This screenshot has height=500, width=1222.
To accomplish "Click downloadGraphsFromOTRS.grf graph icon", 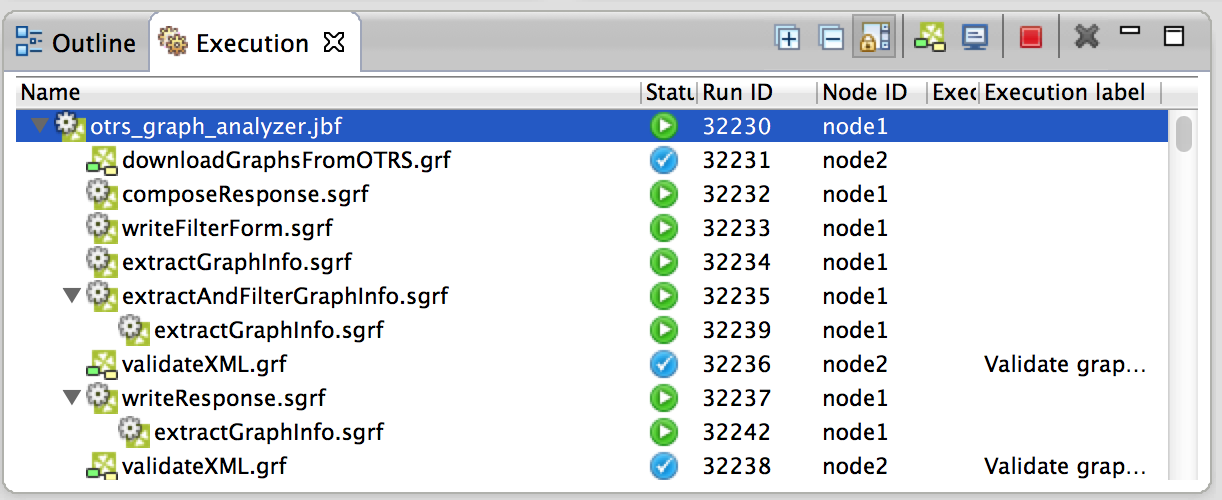I will tap(100, 161).
